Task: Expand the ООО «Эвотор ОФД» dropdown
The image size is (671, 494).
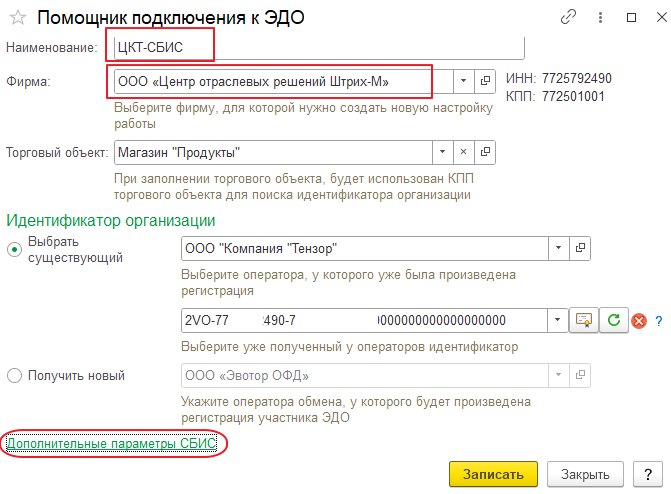Action: [x=558, y=375]
